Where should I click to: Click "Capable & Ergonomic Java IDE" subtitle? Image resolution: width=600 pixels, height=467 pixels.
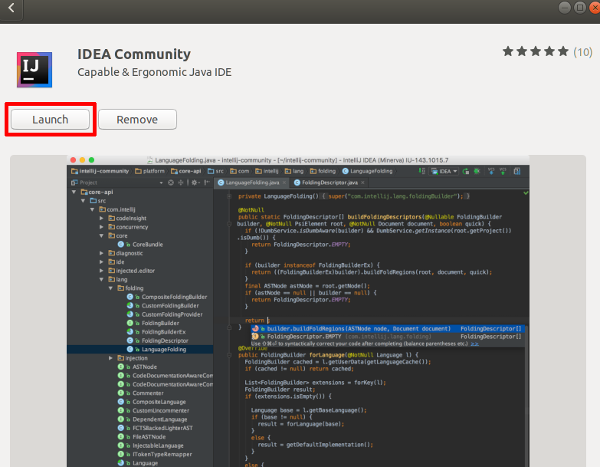154,72
